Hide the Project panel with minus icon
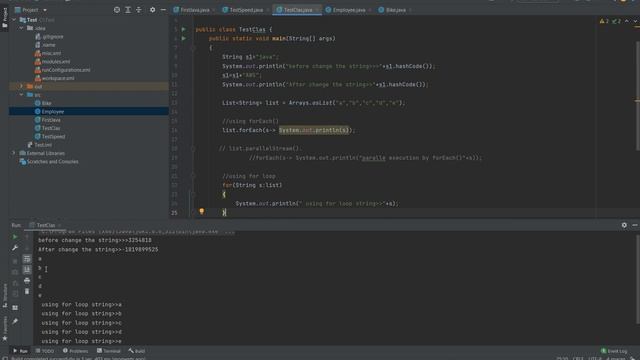The image size is (640, 360). (x=163, y=10)
